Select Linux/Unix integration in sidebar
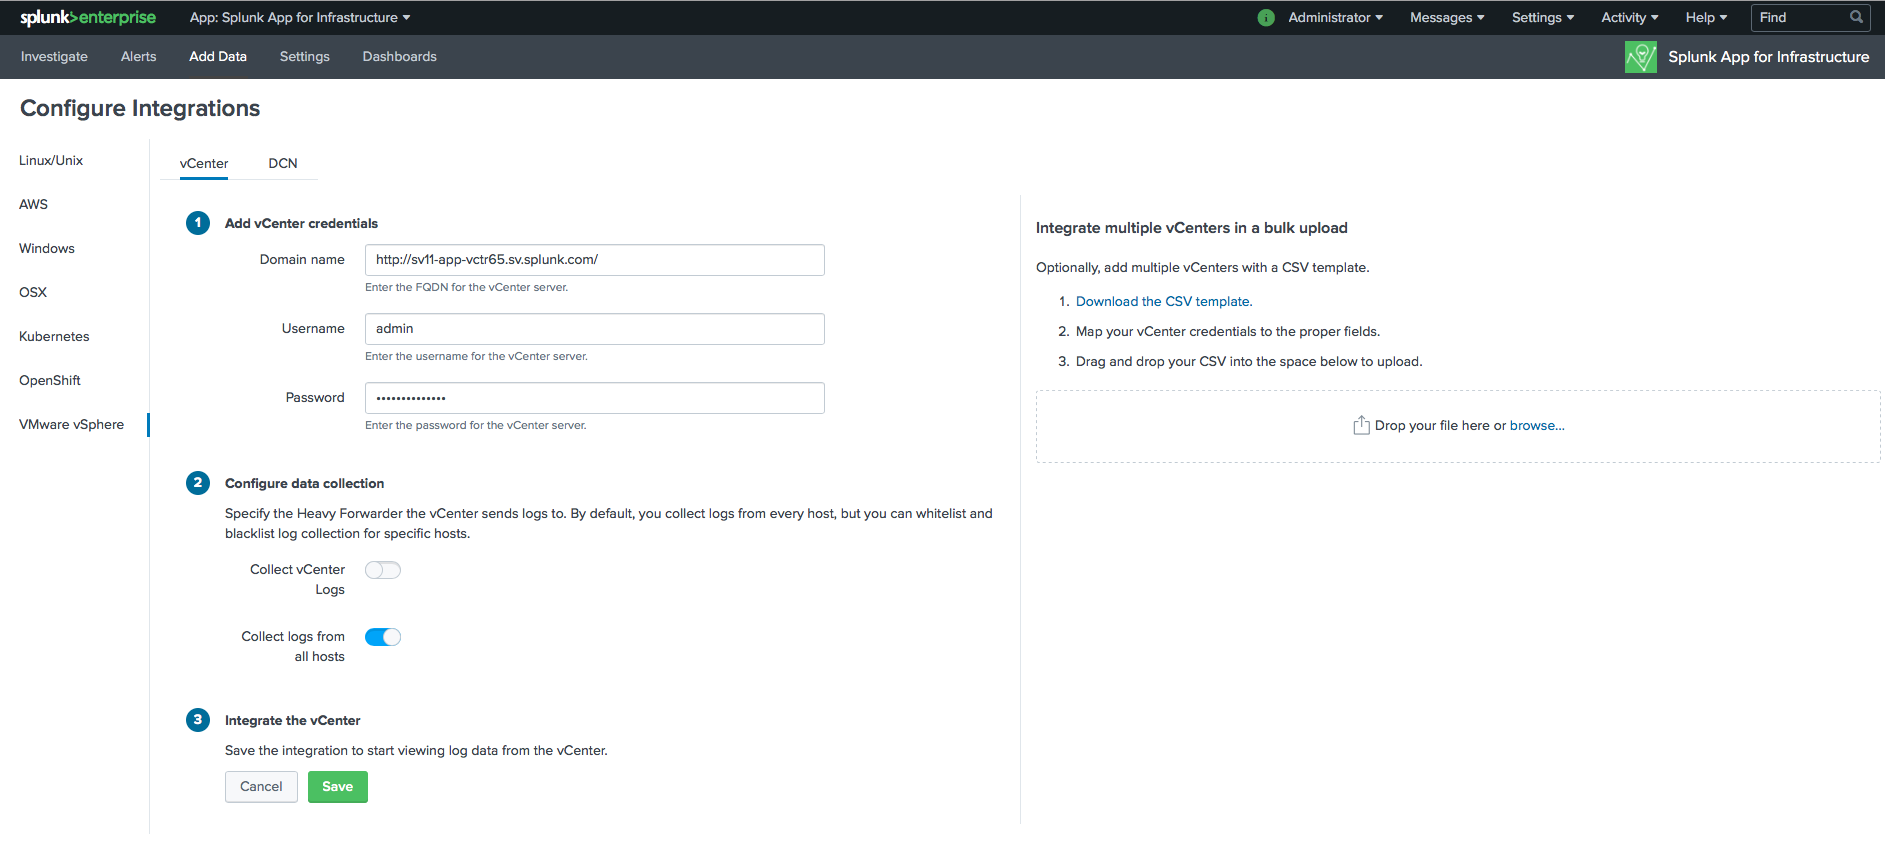 click(x=51, y=160)
